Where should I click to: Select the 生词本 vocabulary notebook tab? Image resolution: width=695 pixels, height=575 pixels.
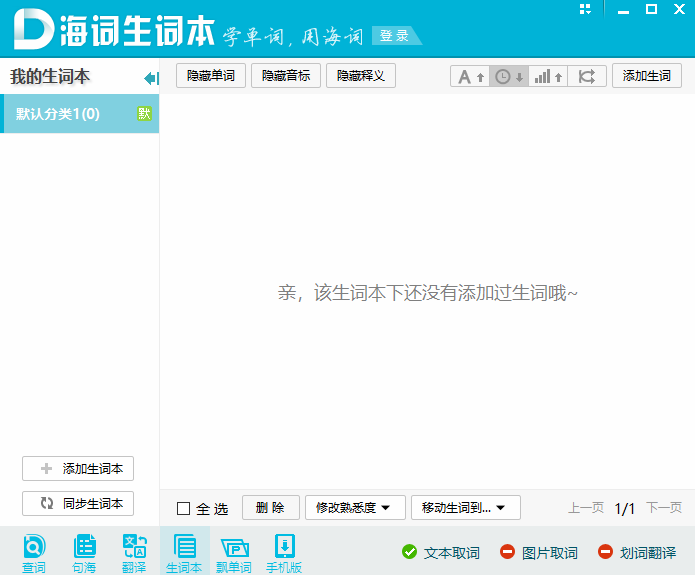pos(184,552)
